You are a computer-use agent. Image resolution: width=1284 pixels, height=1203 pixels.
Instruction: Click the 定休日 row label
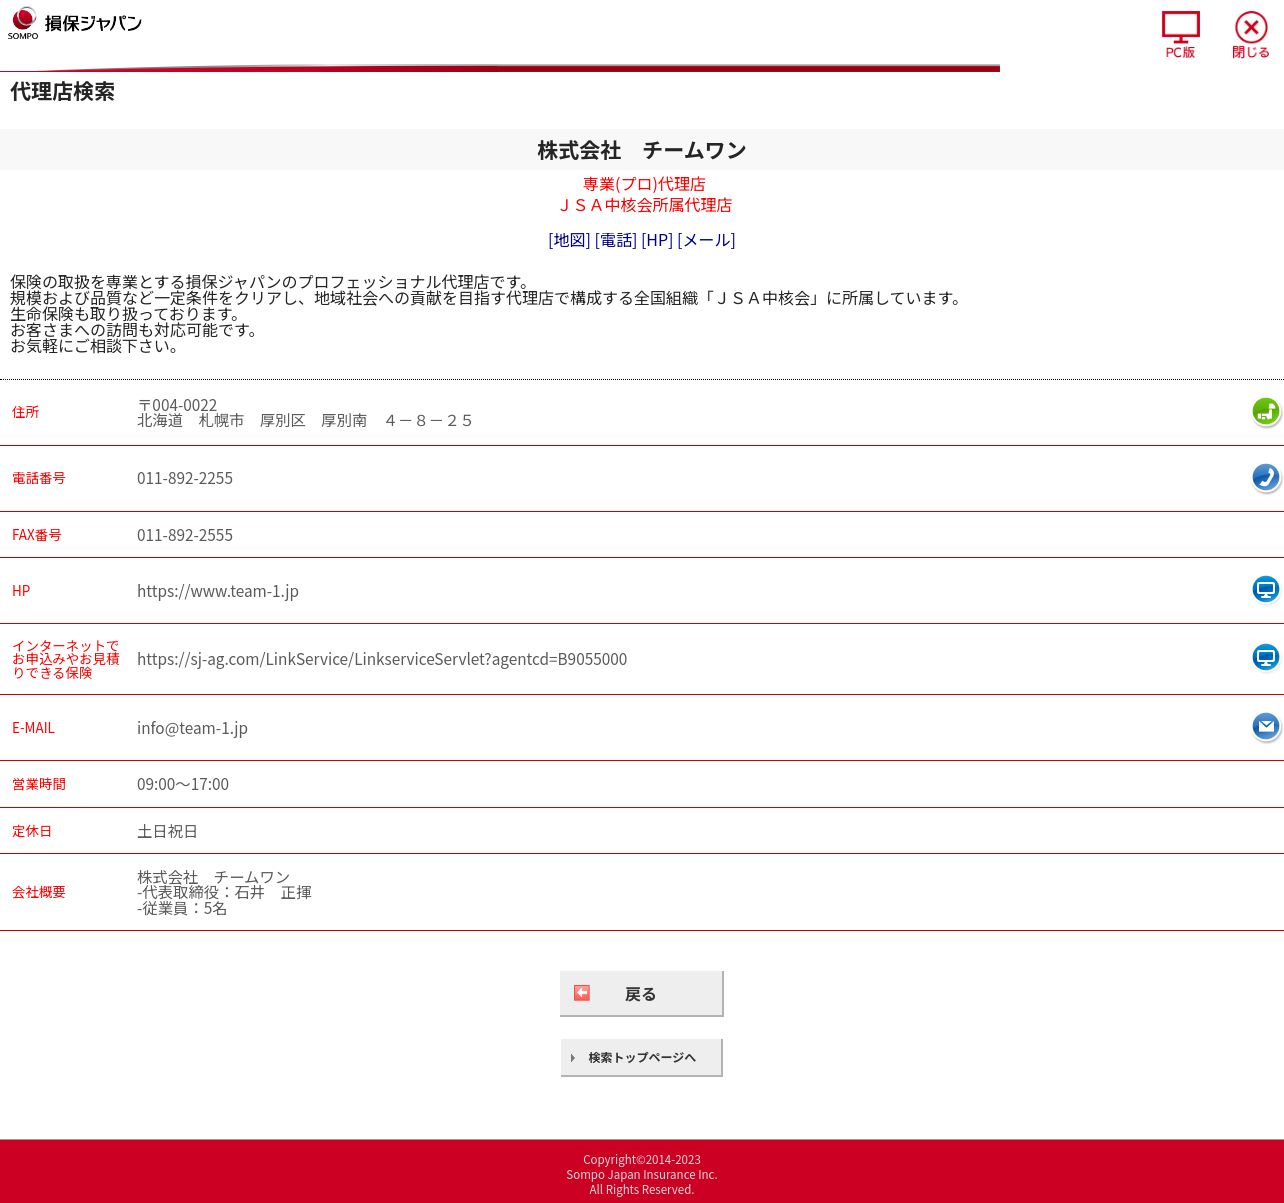tap(32, 831)
